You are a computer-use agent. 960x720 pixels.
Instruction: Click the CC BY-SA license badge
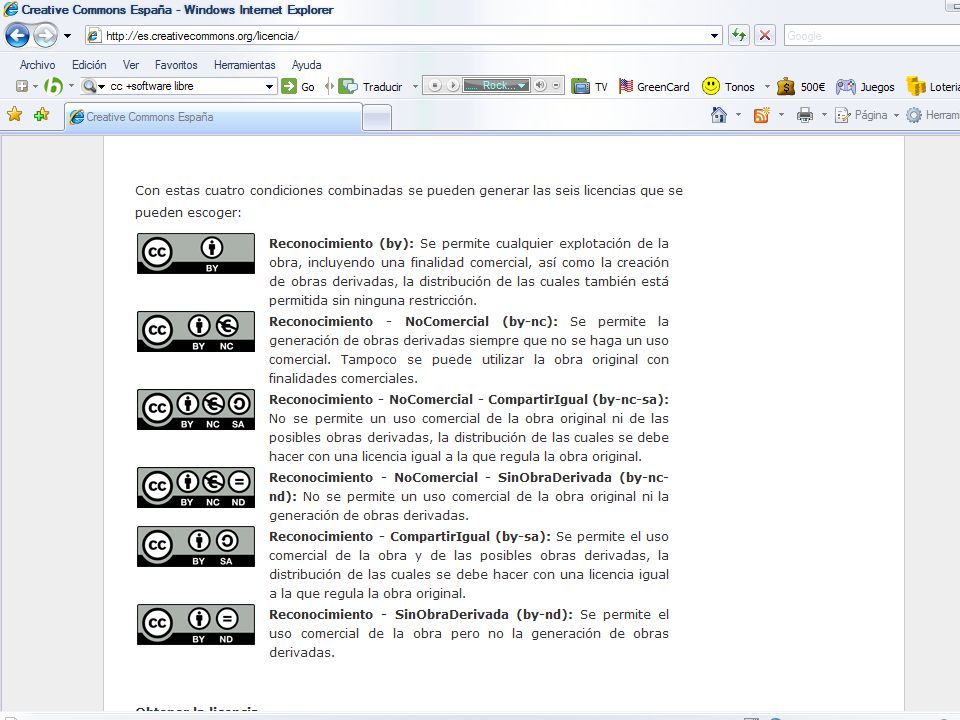(x=196, y=546)
